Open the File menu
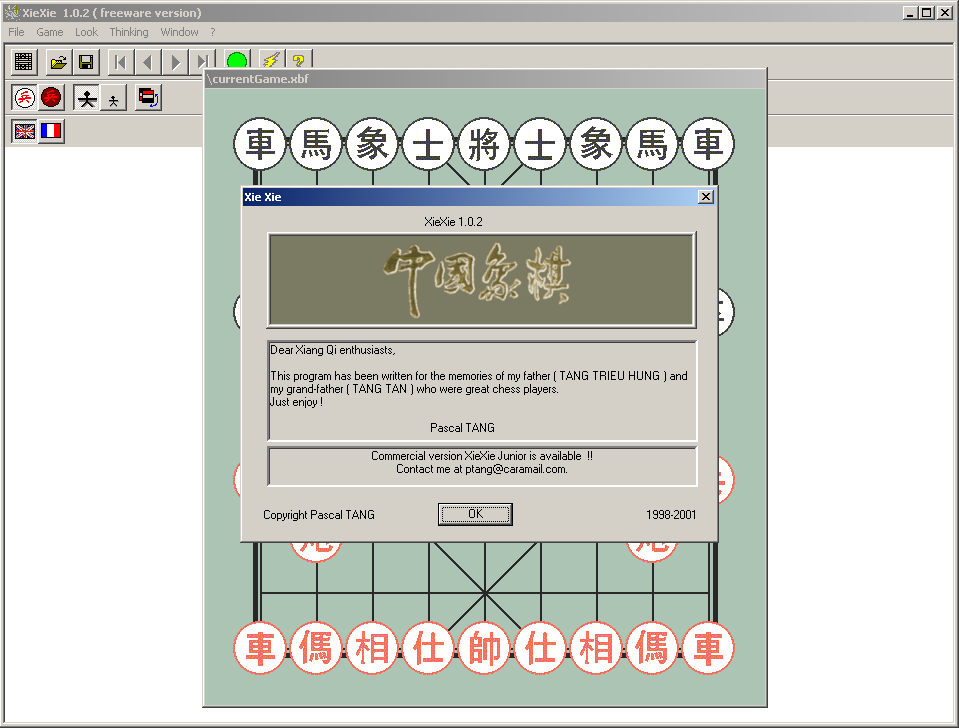 coord(16,32)
